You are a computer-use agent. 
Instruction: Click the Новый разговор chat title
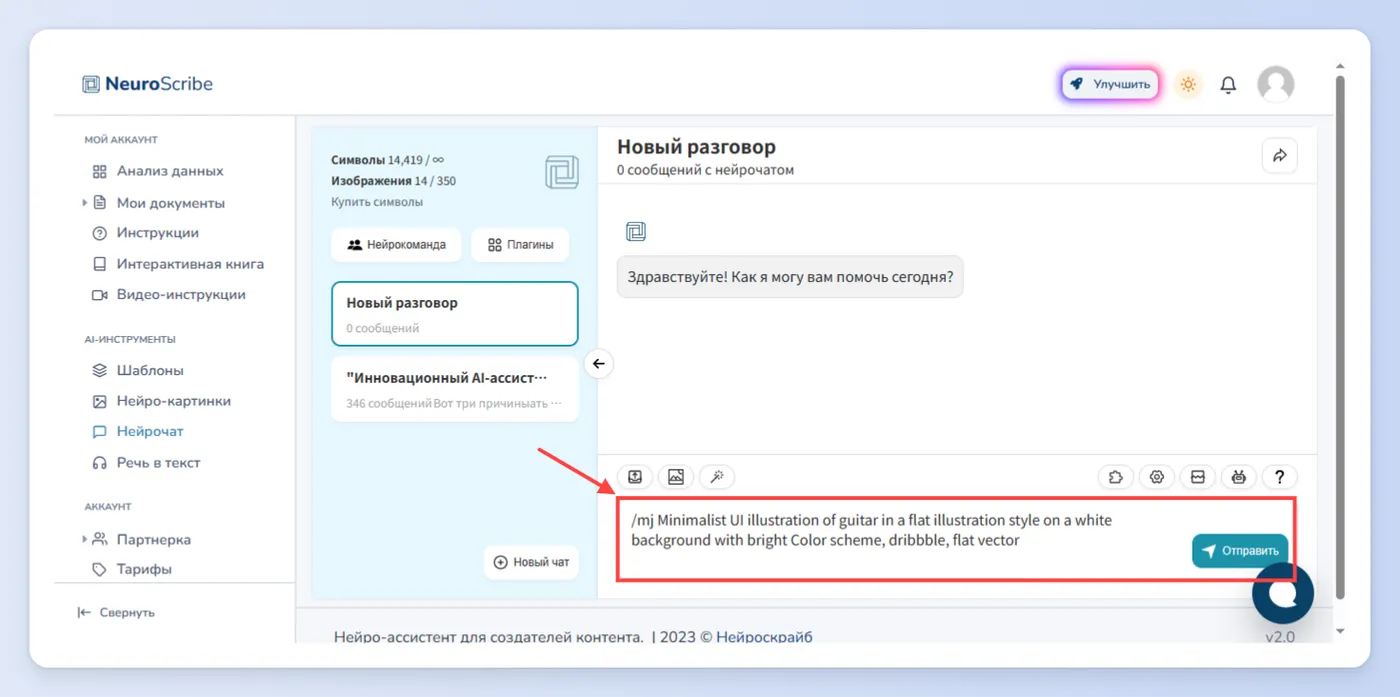coord(696,147)
